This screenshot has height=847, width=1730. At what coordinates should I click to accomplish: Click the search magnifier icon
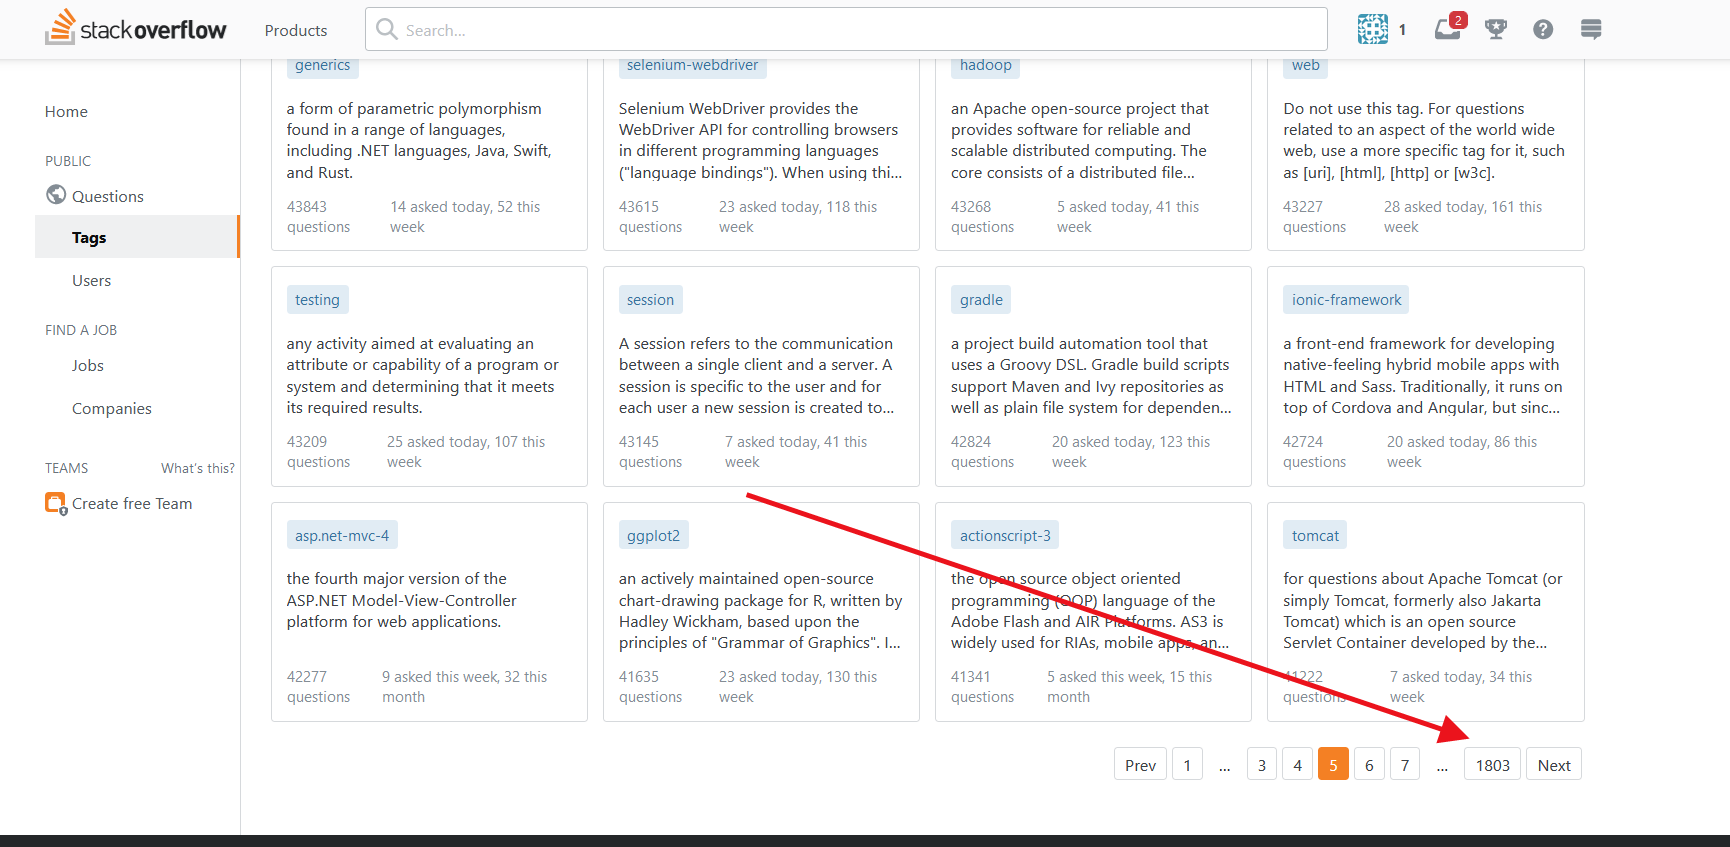click(x=386, y=29)
